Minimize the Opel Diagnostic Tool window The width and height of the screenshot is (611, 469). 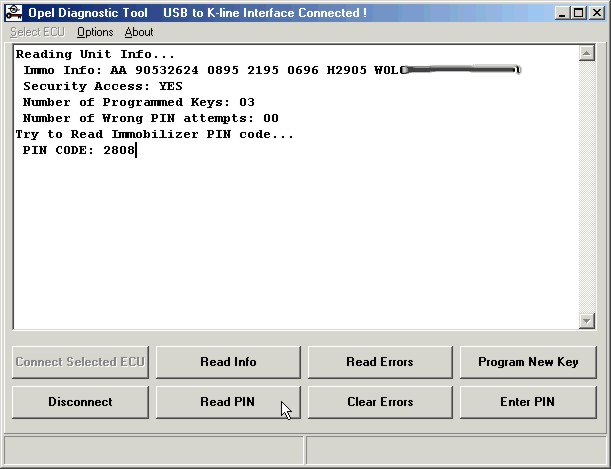pos(562,13)
